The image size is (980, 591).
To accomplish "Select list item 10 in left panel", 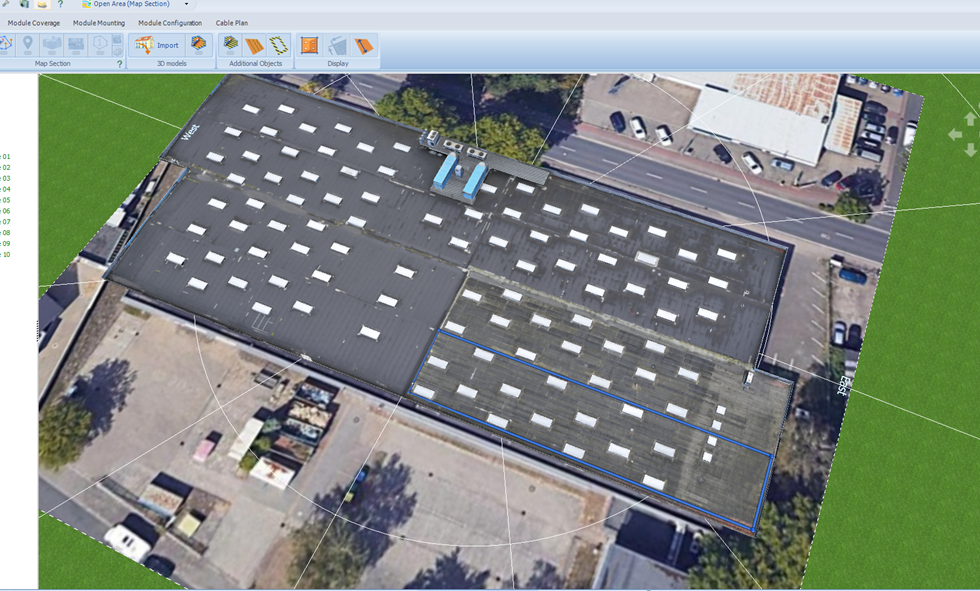I will 6,255.
